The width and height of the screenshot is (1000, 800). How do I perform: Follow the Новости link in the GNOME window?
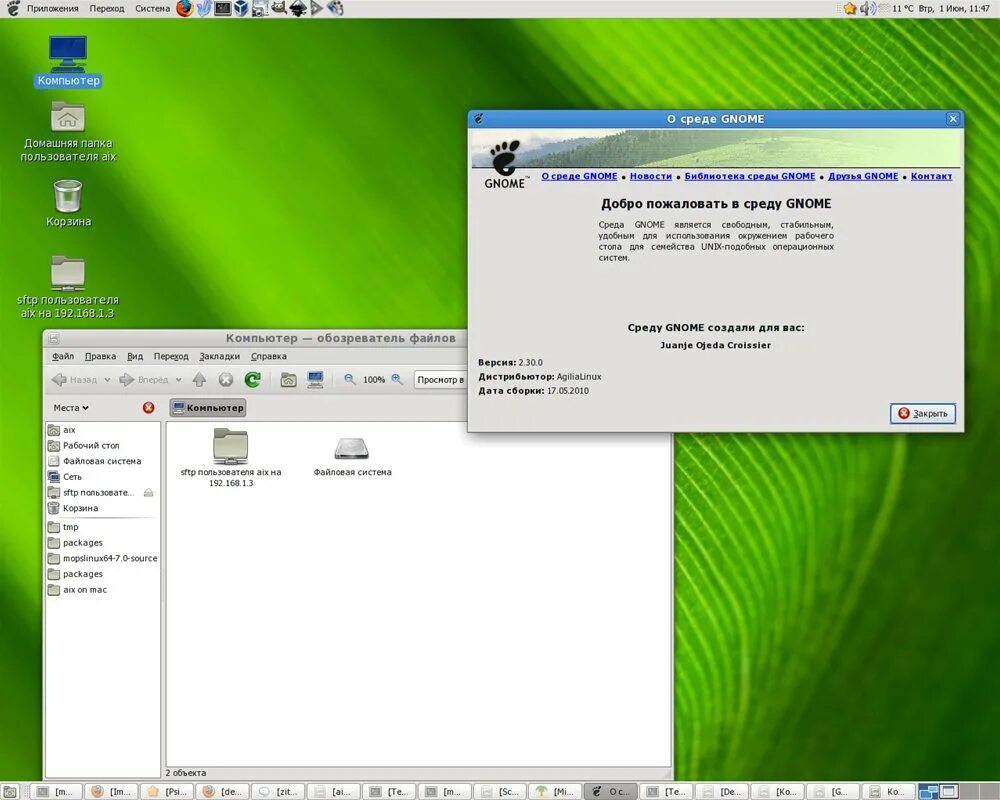[x=651, y=175]
